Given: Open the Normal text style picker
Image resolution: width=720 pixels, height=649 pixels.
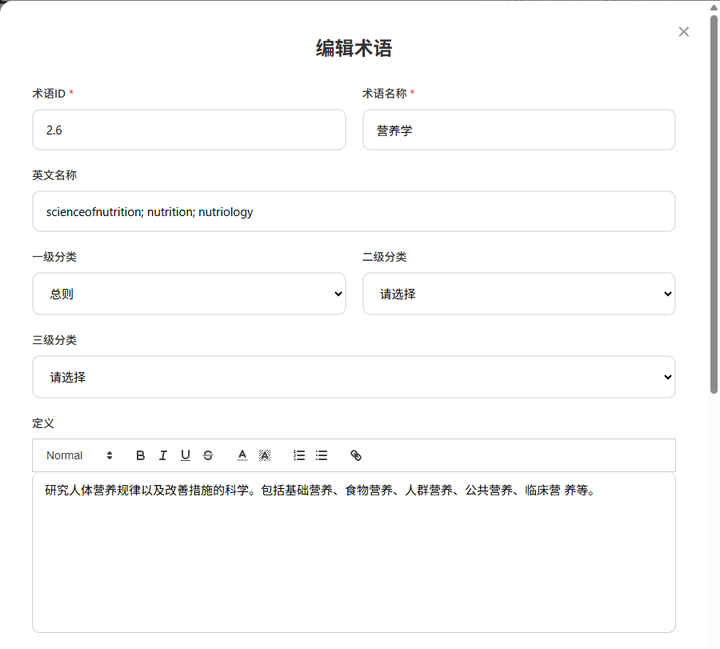Looking at the screenshot, I should [79, 455].
